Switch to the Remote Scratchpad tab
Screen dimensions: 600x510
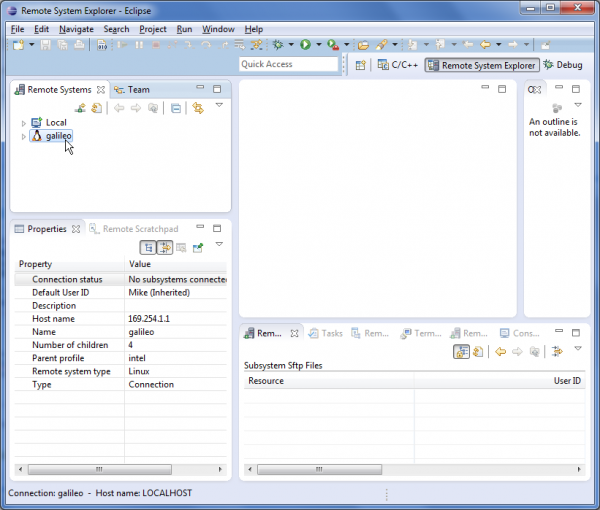(134, 229)
